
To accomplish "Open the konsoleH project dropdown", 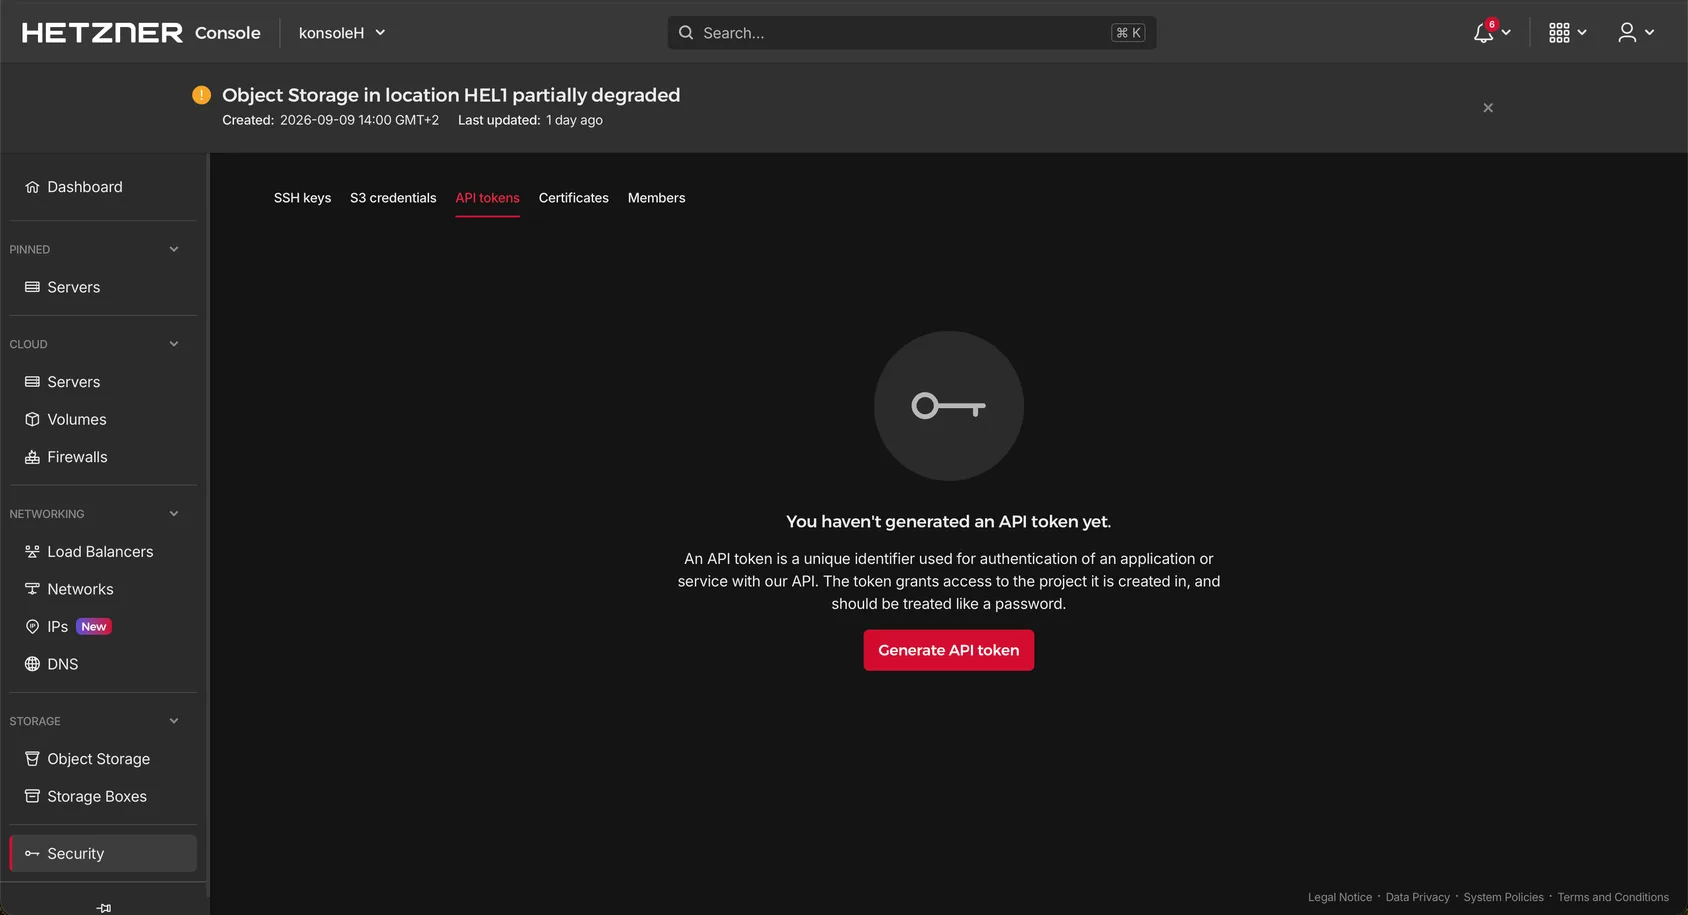I will [x=342, y=33].
